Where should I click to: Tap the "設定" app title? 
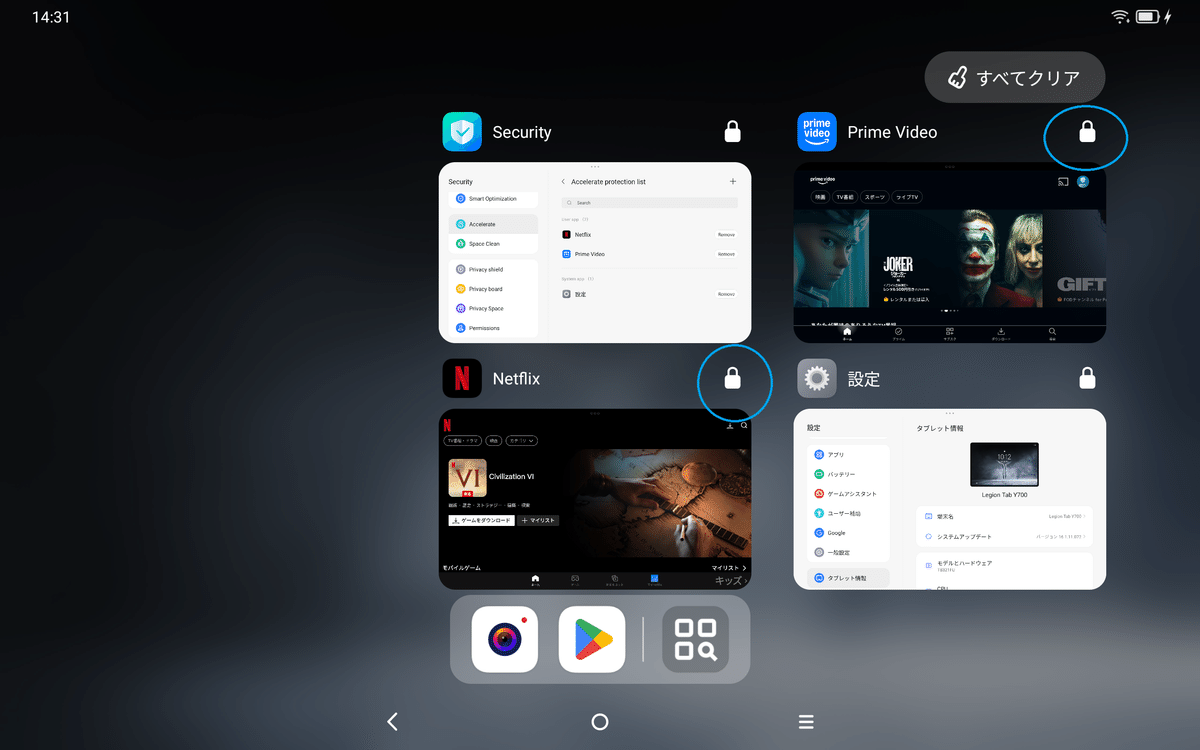[x=864, y=379]
